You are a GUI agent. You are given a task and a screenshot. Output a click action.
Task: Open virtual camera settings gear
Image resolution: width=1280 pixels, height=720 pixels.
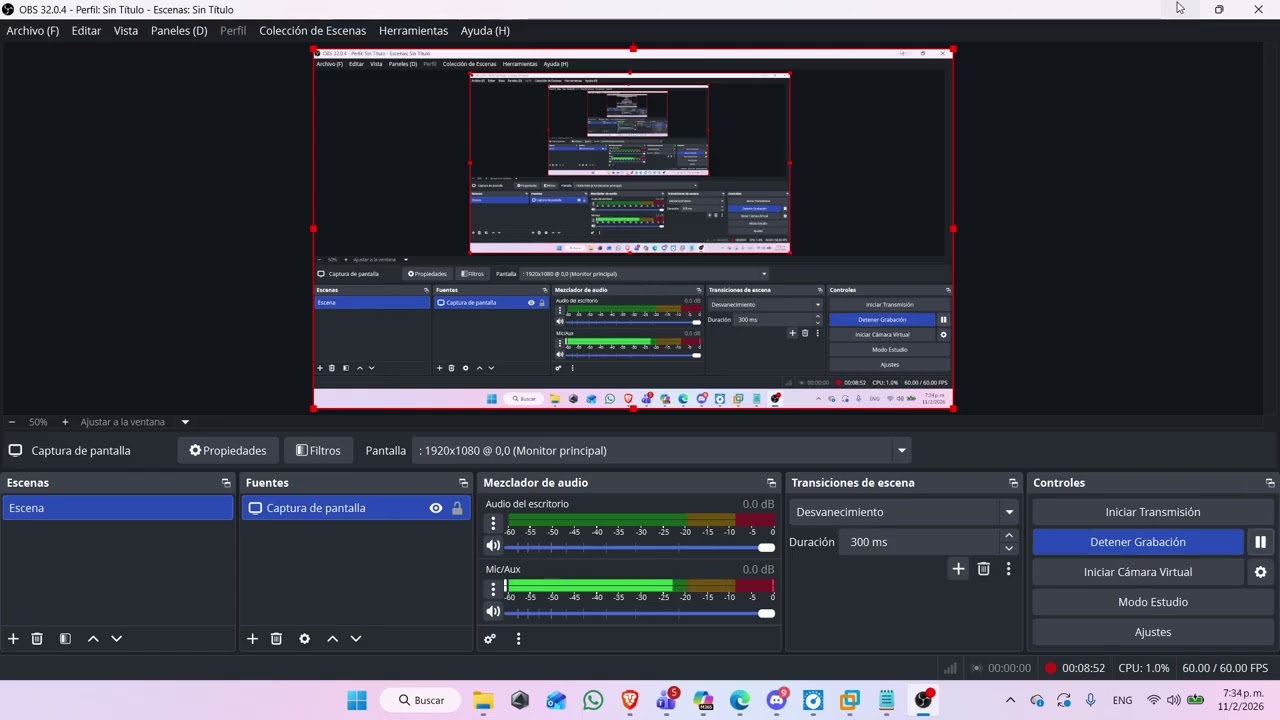coord(1260,572)
